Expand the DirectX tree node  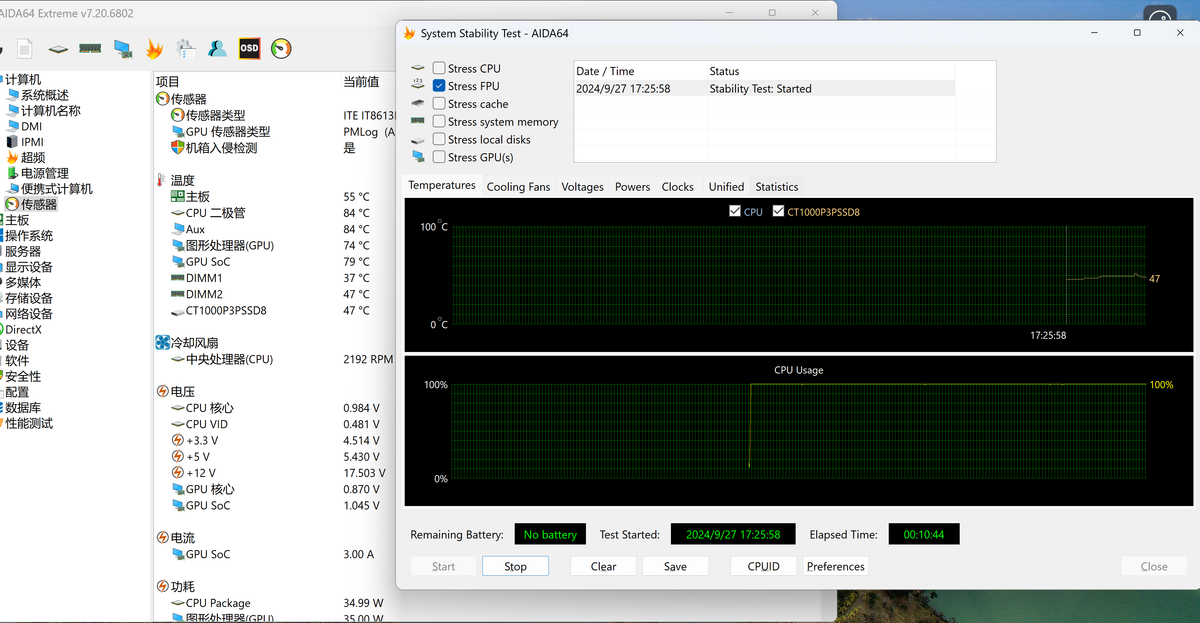point(24,329)
